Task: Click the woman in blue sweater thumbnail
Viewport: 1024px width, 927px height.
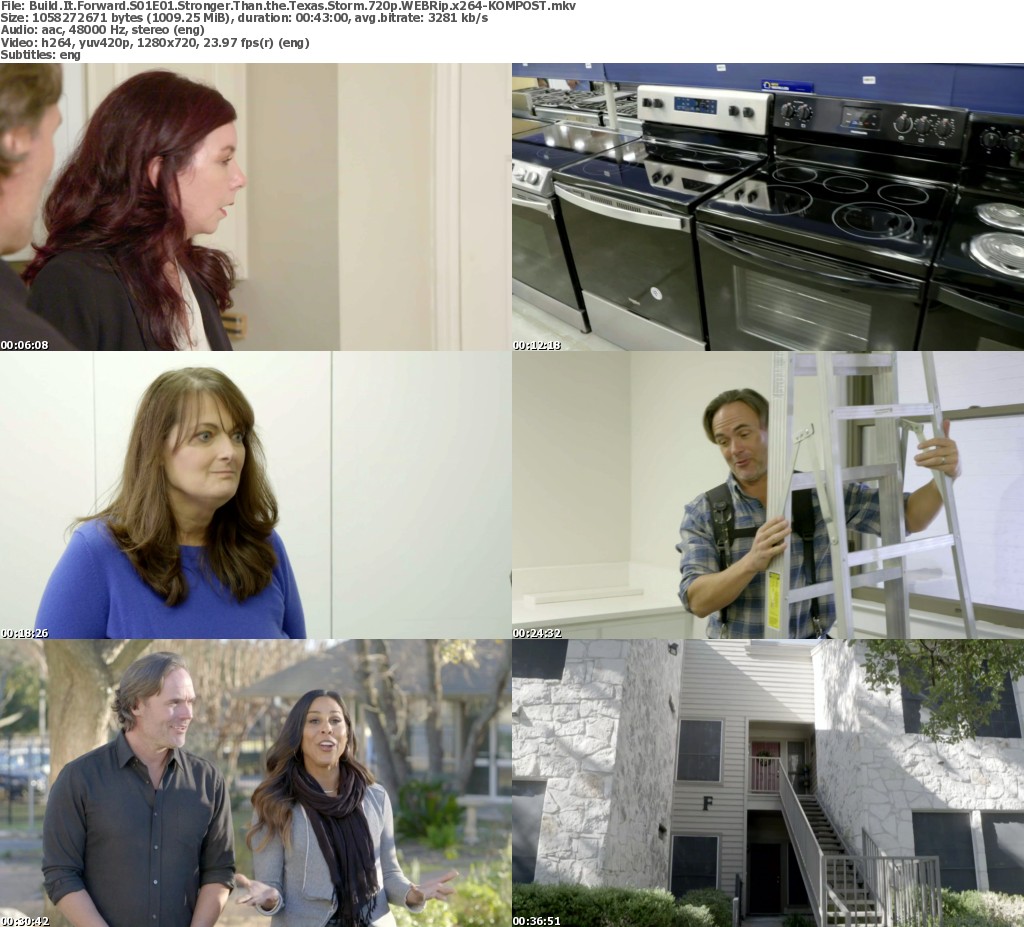Action: (x=255, y=495)
